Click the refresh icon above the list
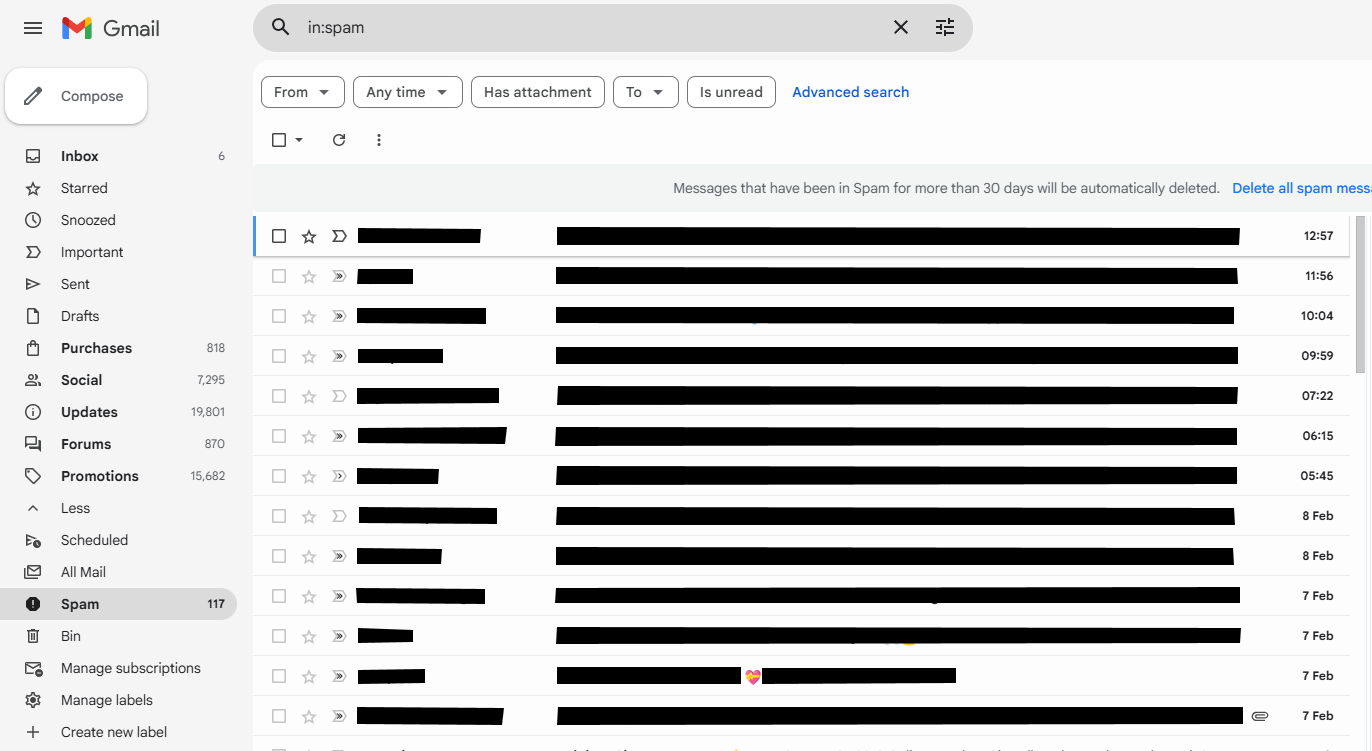The height and width of the screenshot is (751, 1372). coord(339,140)
